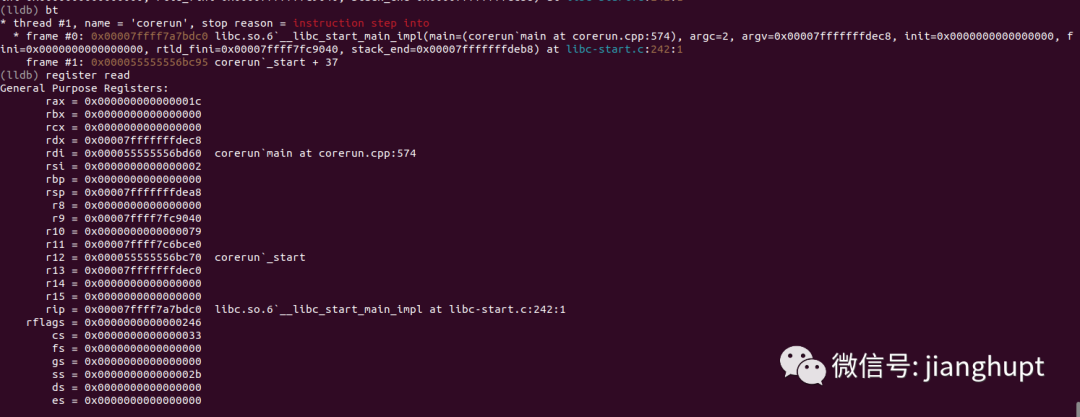Click the red 'instruction step into' text
1080x417 pixels.
[361, 23]
